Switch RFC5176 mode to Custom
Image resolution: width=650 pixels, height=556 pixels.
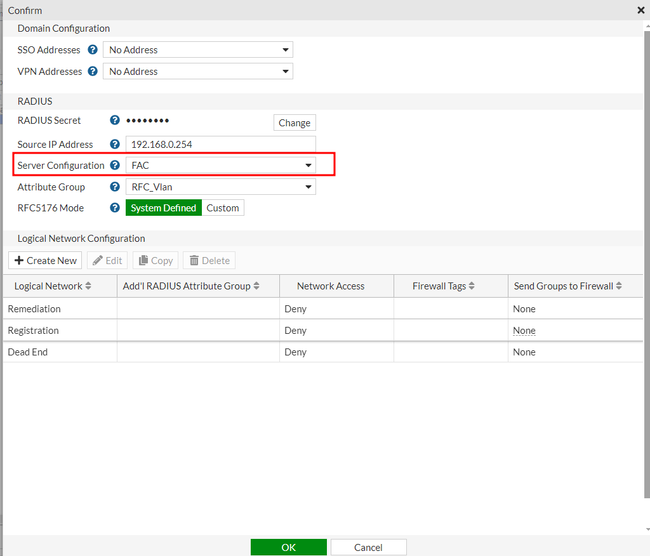pos(223,208)
